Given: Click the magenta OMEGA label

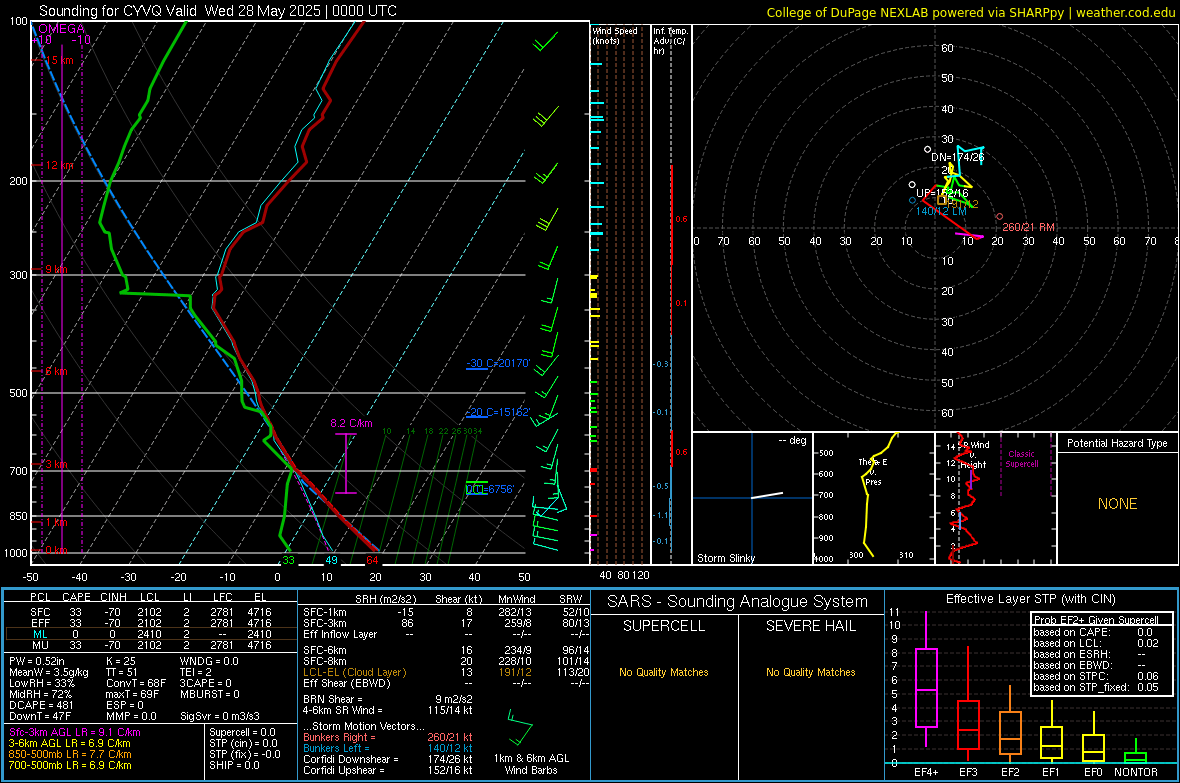Looking at the screenshot, I should click(x=62, y=29).
